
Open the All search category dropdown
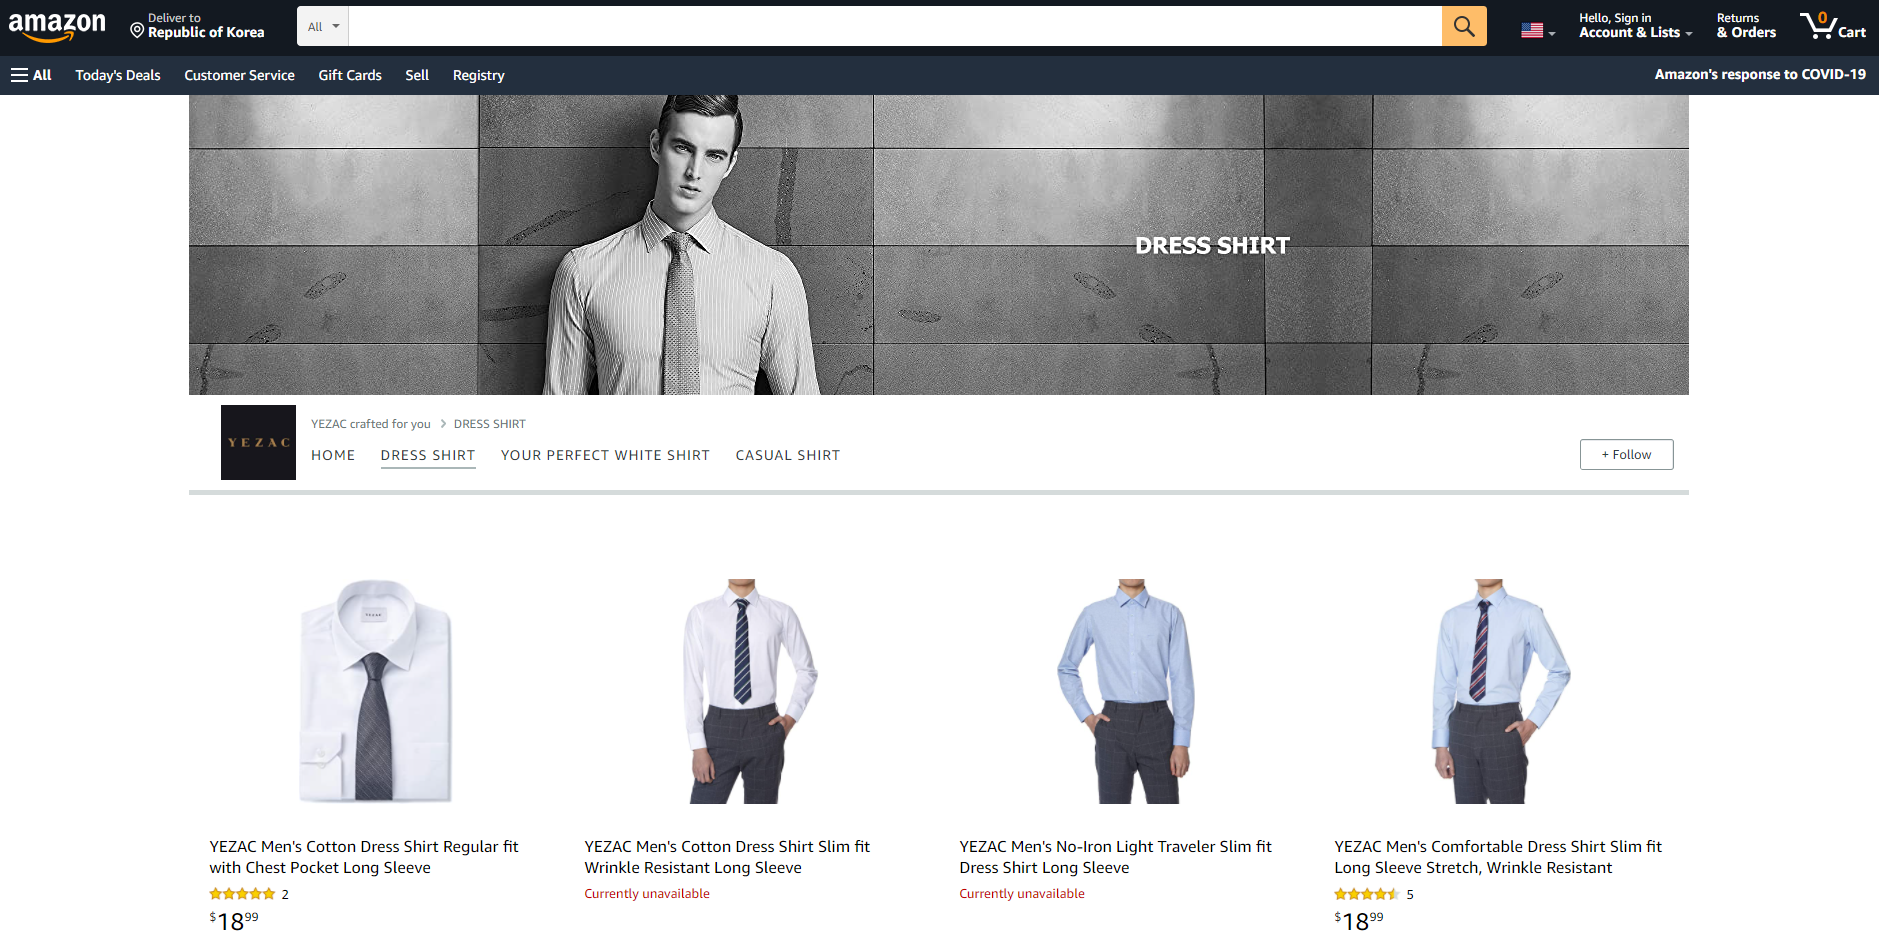pos(323,26)
